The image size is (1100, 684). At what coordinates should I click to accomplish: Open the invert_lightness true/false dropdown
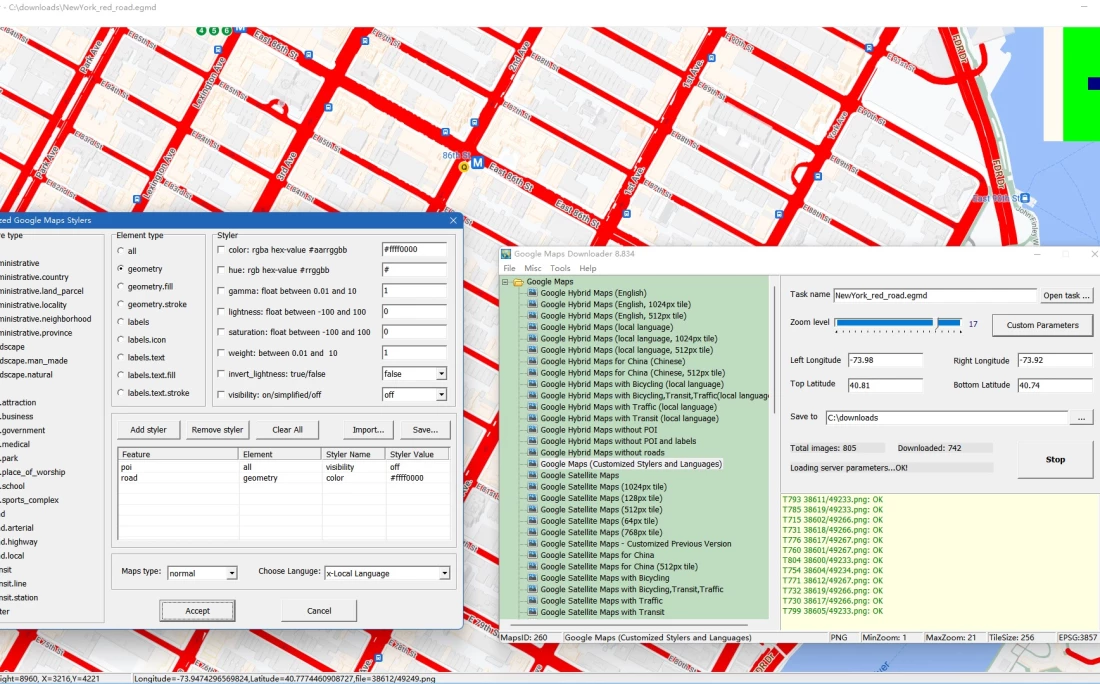pos(441,374)
